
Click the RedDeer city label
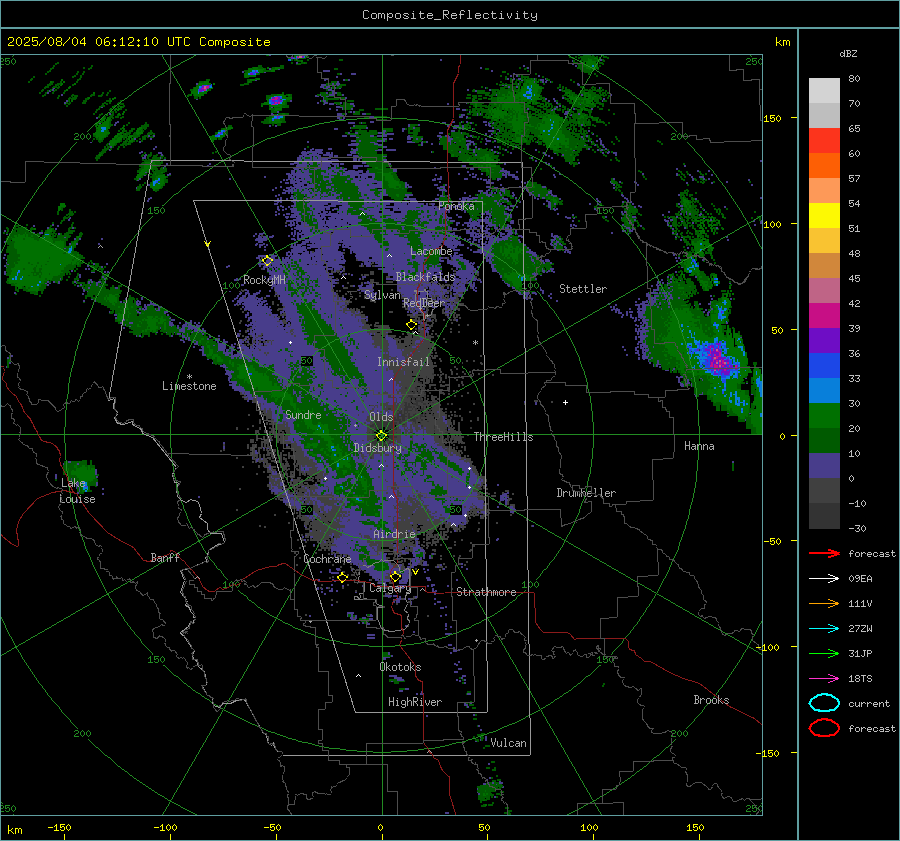[x=424, y=303]
